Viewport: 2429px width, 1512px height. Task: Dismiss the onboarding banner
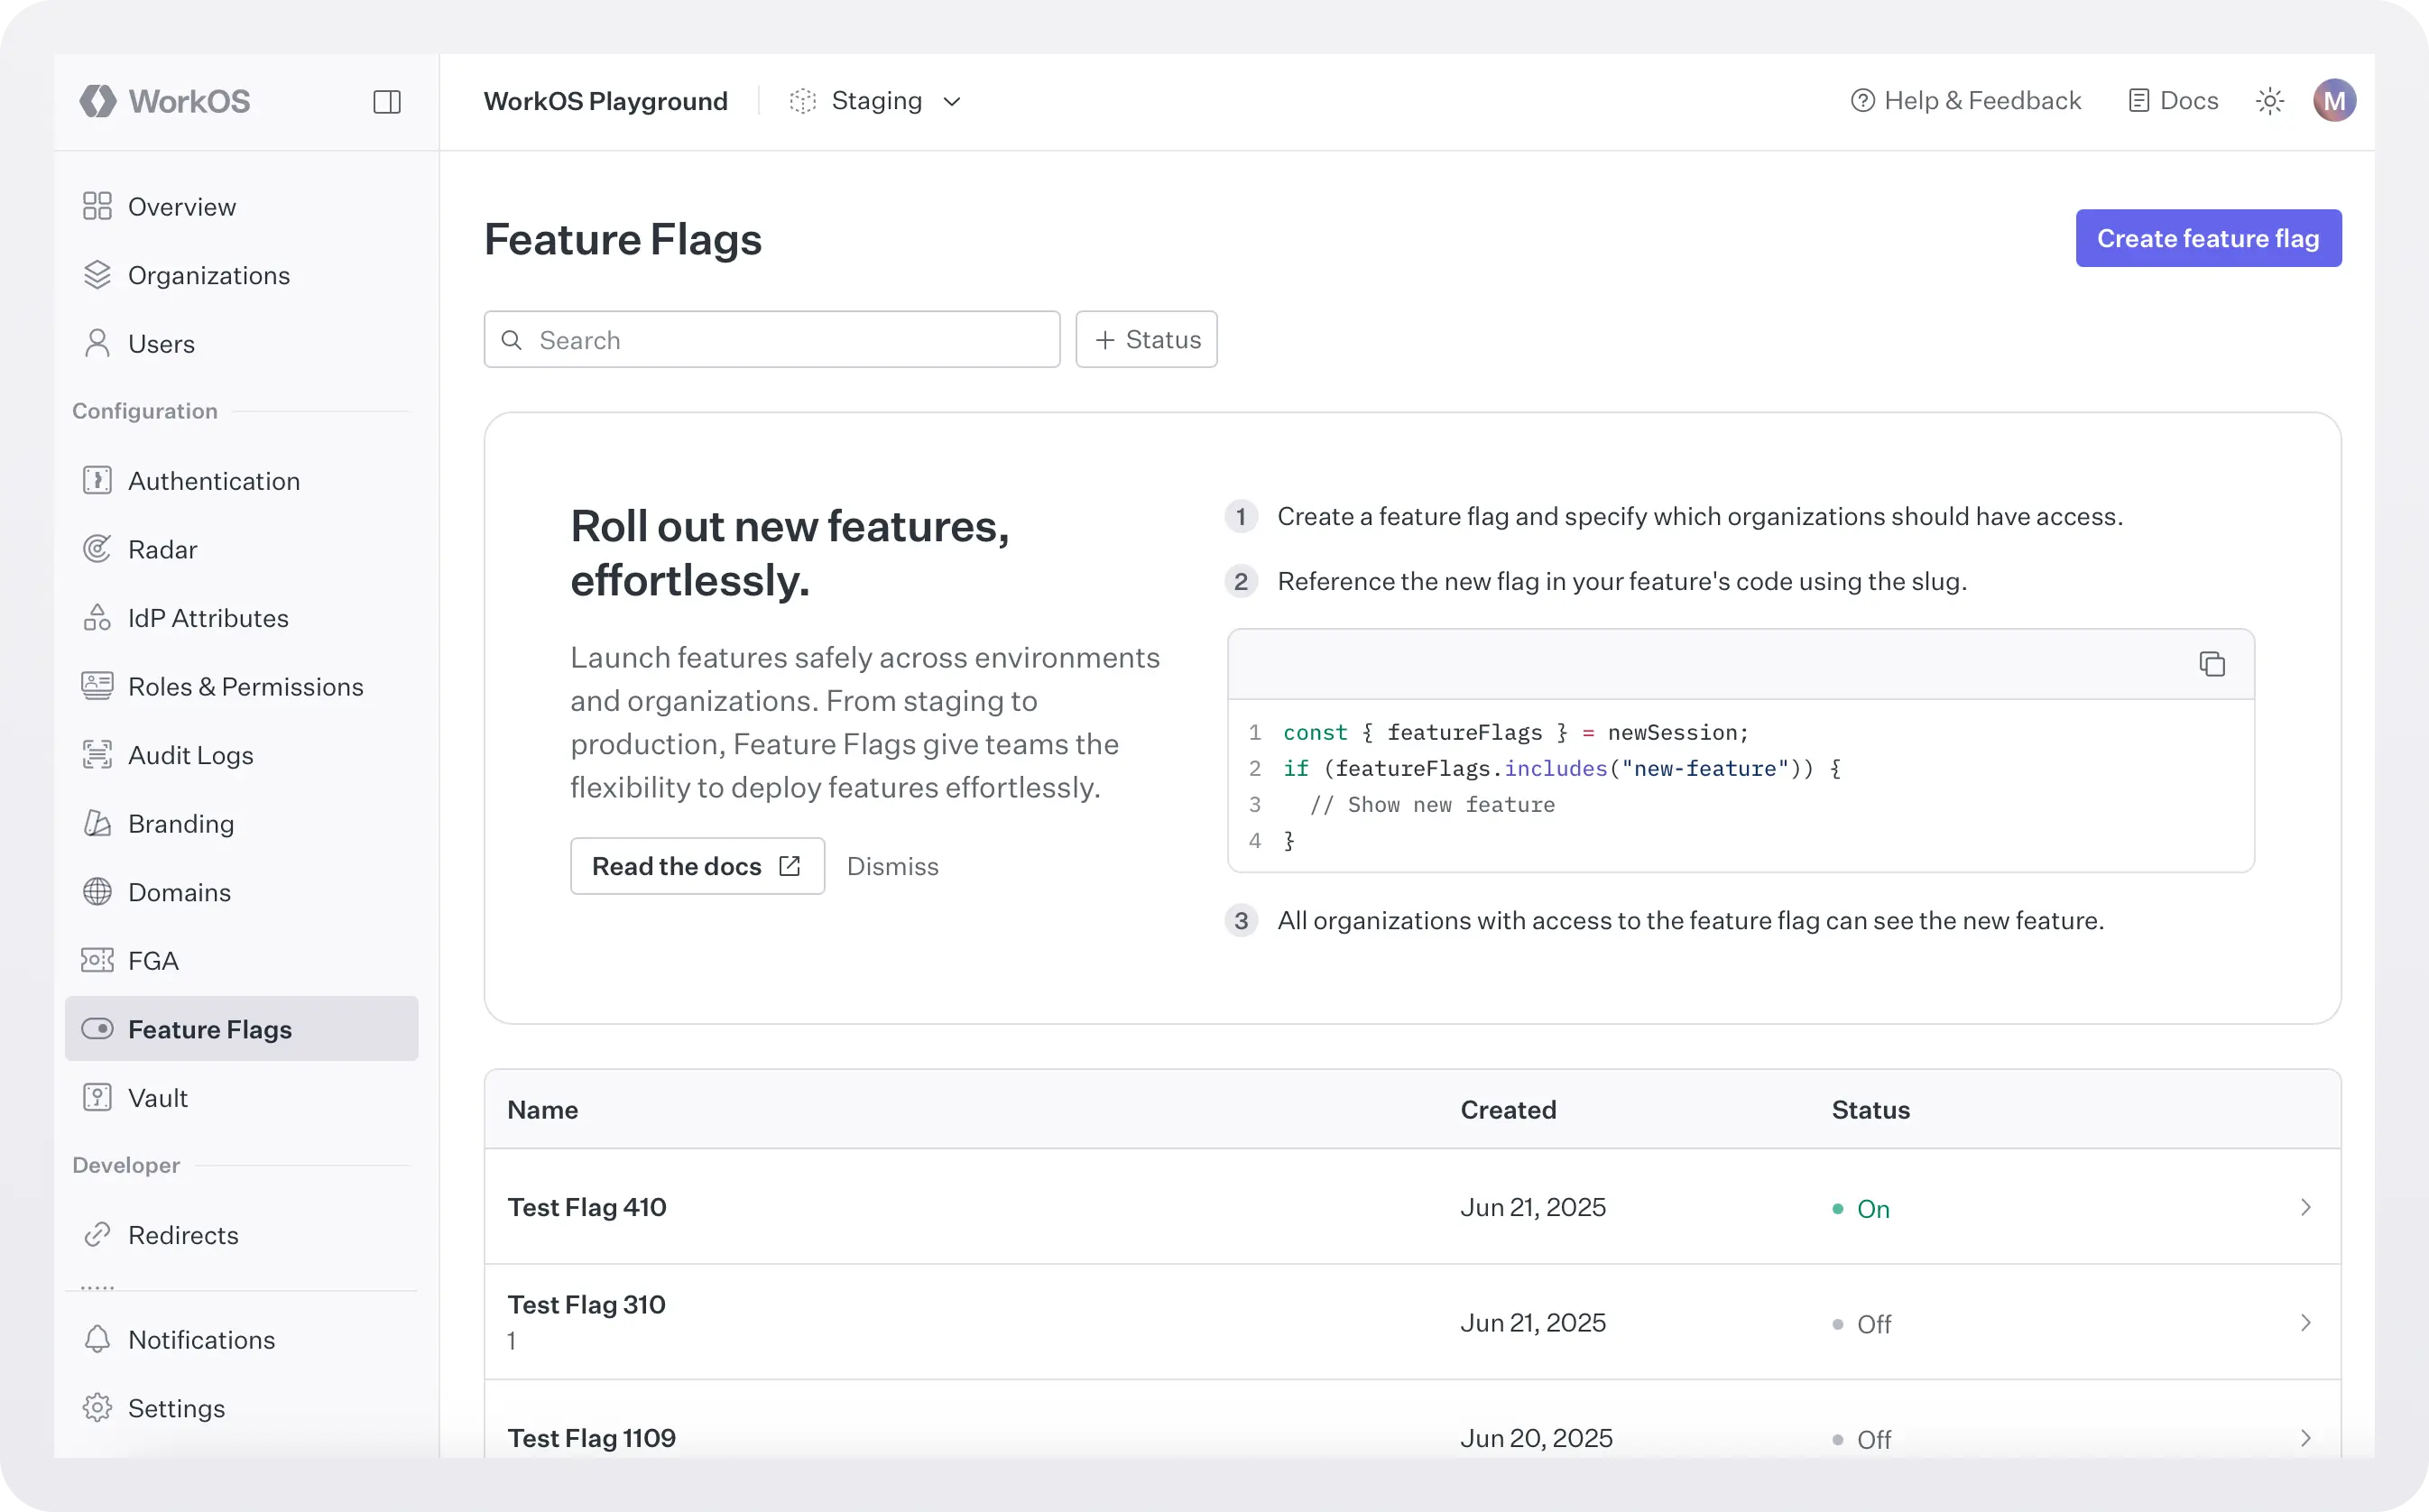(892, 866)
